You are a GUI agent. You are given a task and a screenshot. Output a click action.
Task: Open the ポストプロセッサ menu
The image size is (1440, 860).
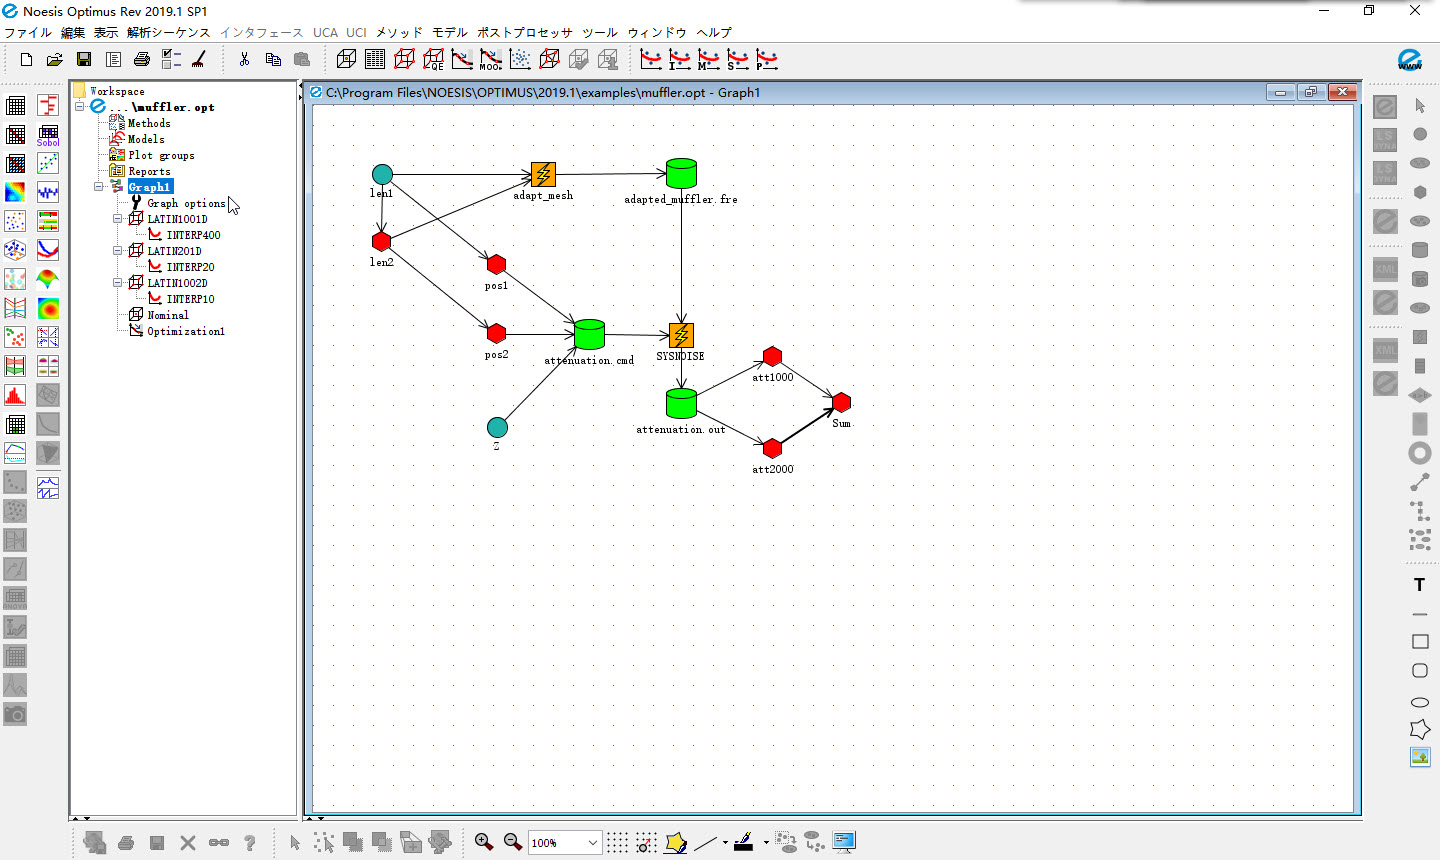coord(525,32)
